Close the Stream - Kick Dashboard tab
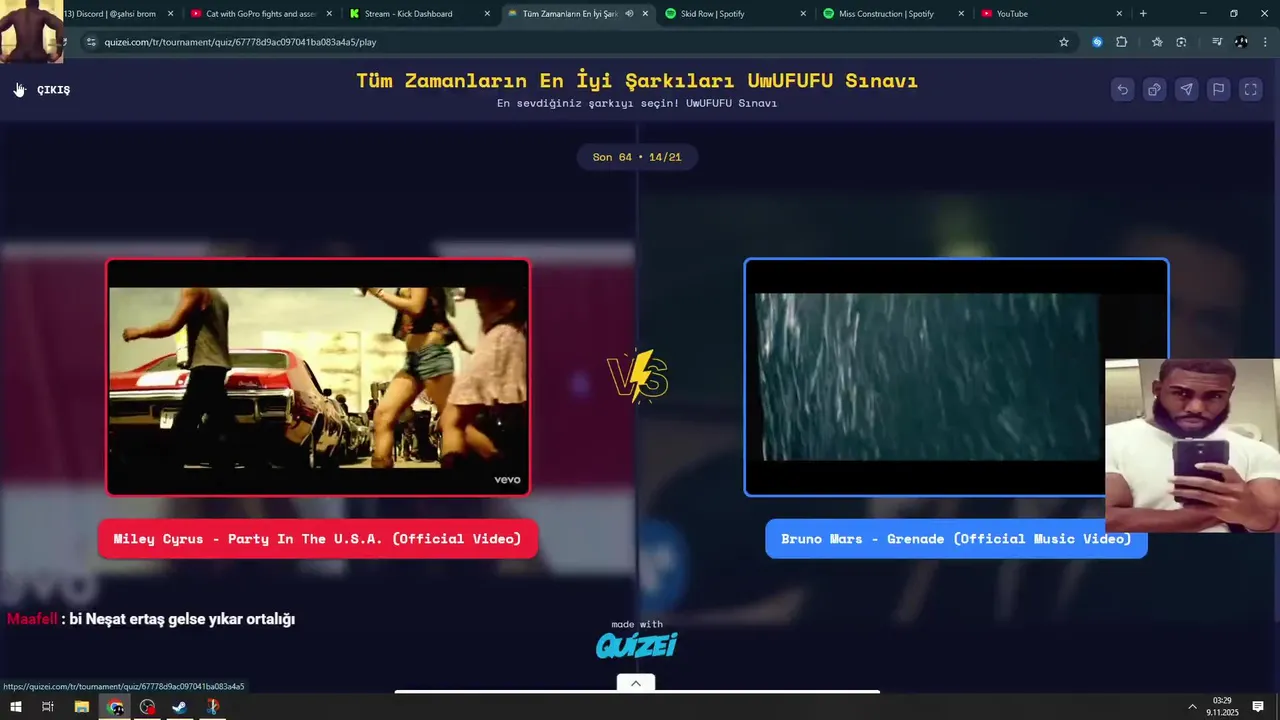 click(x=487, y=14)
